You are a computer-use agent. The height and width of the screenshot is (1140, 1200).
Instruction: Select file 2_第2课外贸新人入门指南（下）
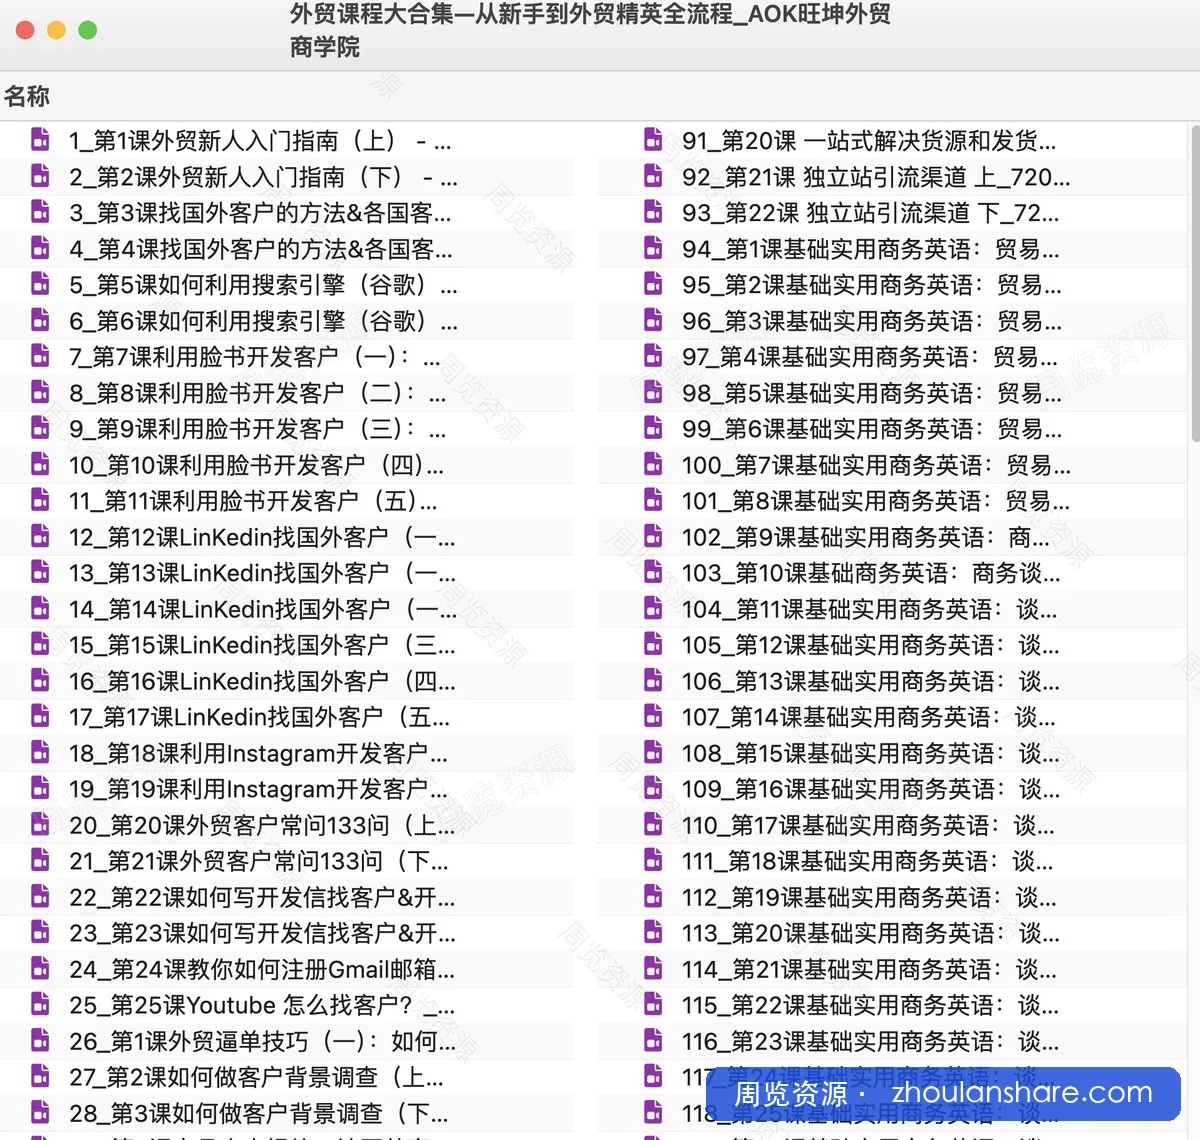pos(264,177)
